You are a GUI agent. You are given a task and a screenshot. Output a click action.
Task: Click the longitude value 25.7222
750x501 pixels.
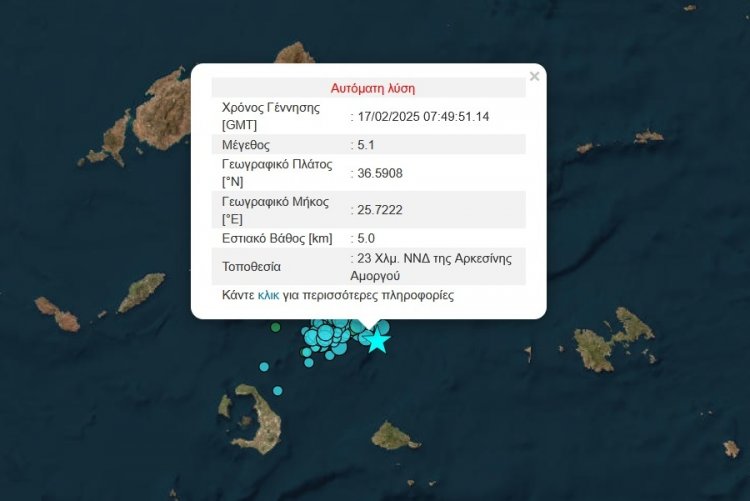click(380, 209)
